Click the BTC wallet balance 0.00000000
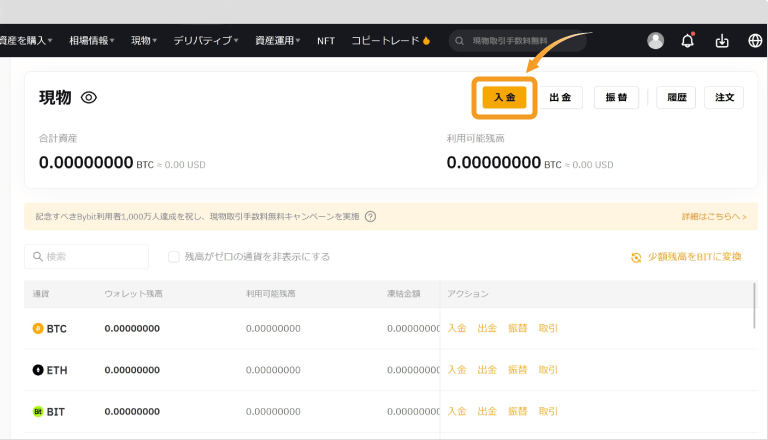The height and width of the screenshot is (440, 768). 132,329
